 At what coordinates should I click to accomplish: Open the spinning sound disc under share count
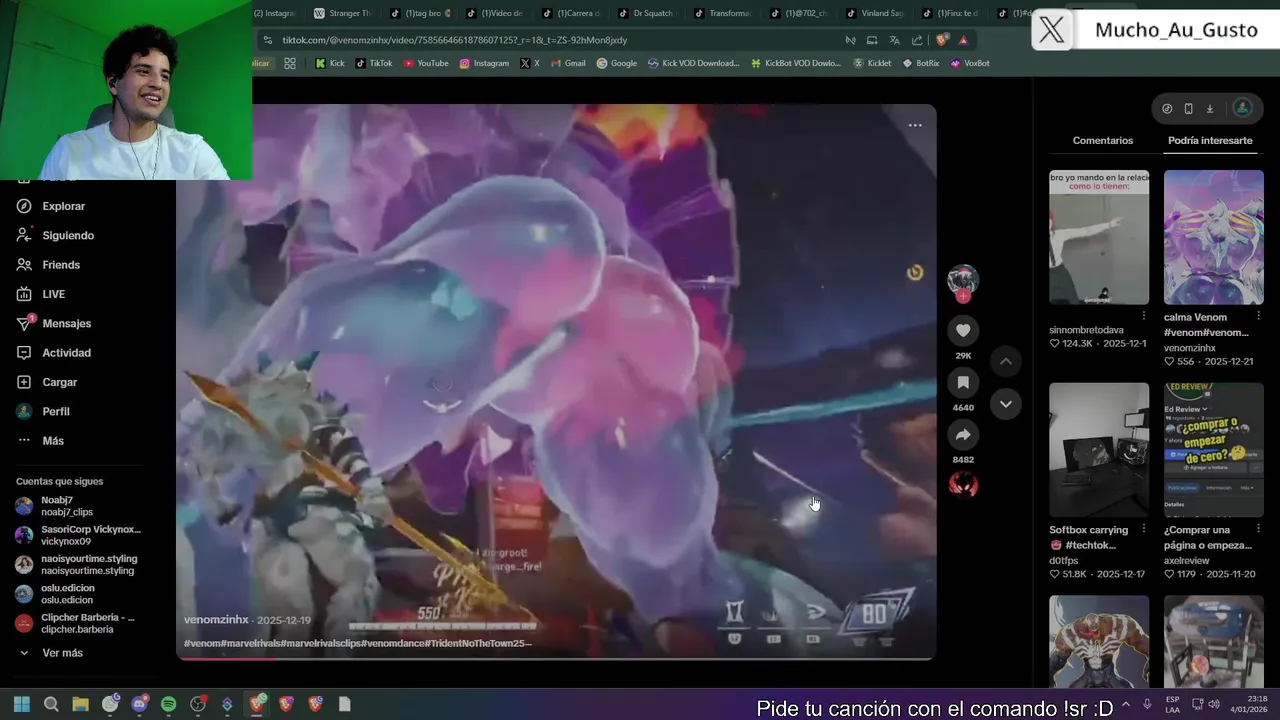coord(963,485)
